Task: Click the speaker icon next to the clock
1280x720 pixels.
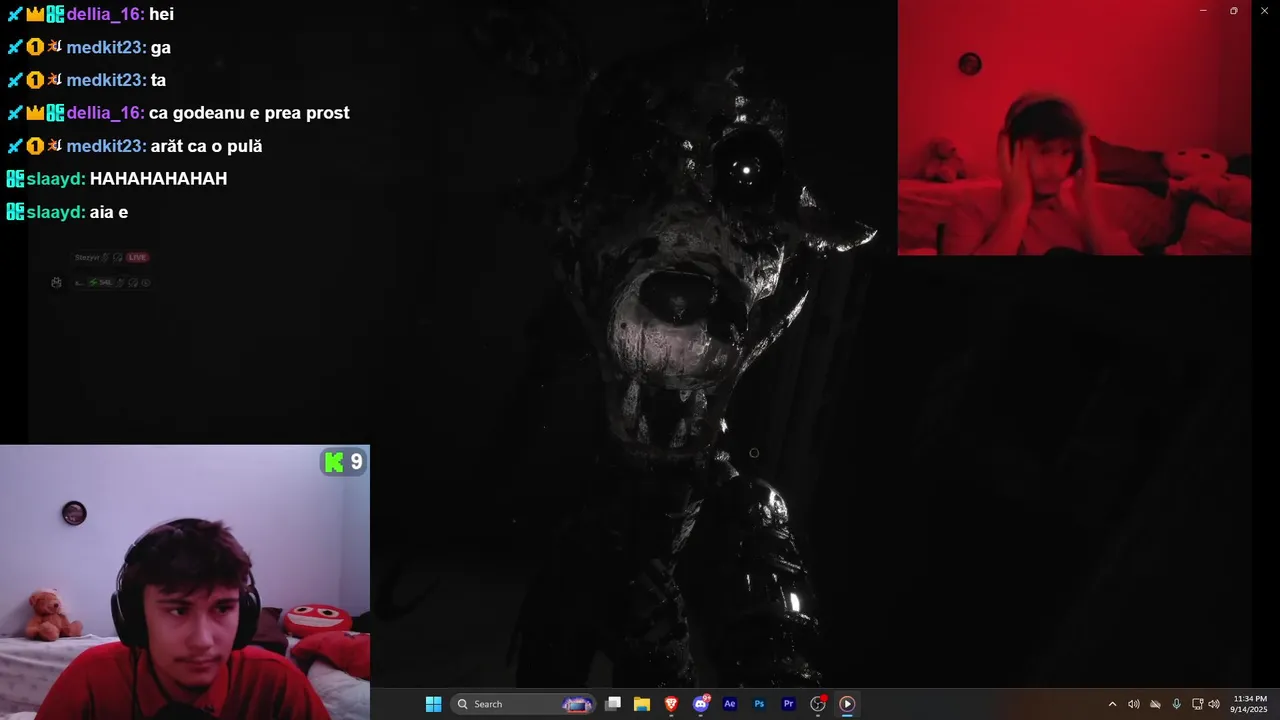Action: (x=1214, y=704)
